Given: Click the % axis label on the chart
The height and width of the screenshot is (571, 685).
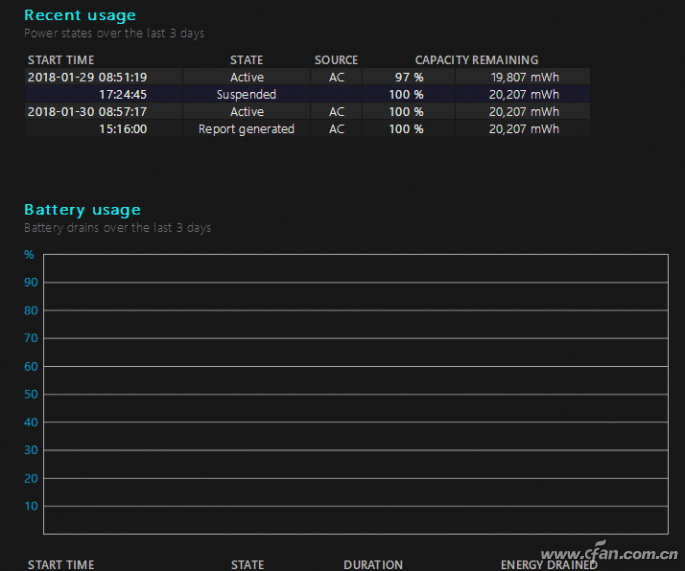Looking at the screenshot, I should point(29,255).
